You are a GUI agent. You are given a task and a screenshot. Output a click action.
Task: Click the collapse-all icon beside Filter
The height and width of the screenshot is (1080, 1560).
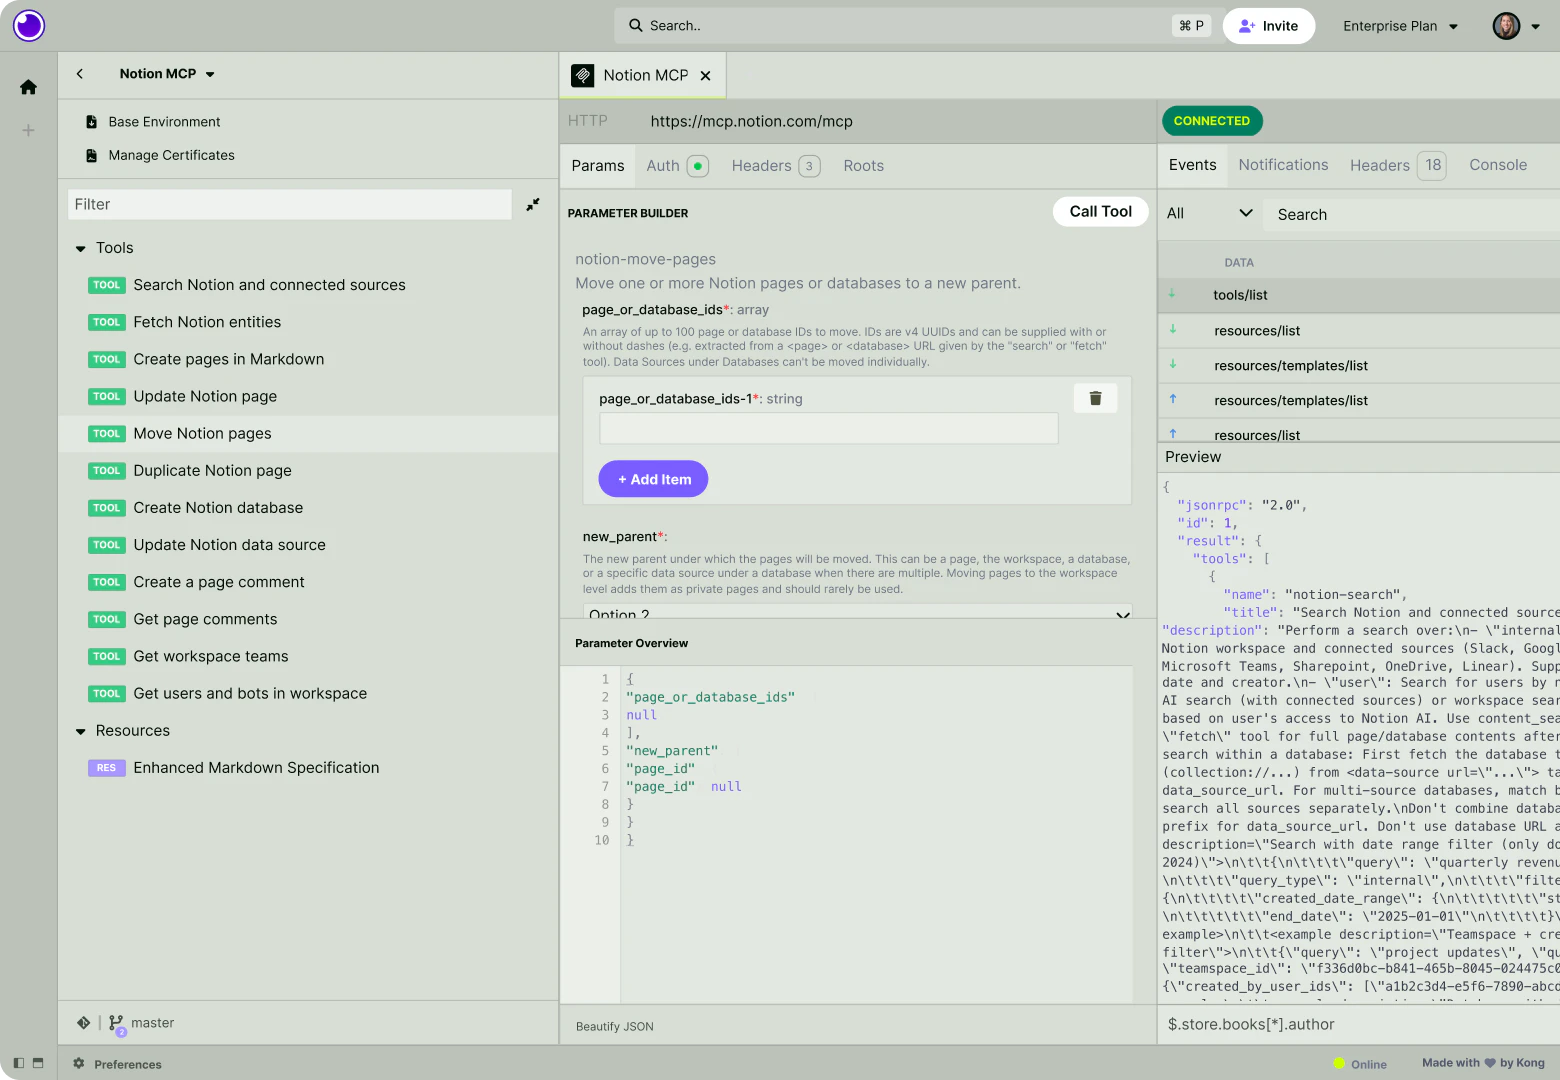533,204
